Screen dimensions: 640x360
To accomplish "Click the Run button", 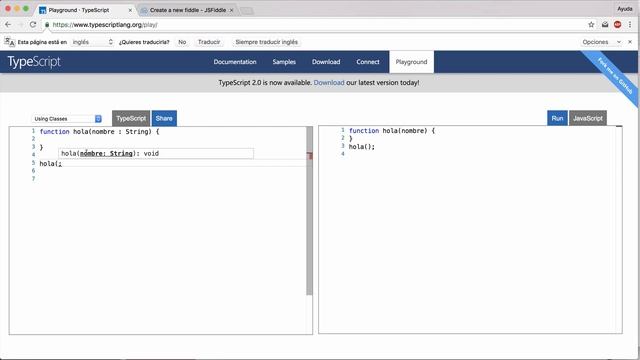I will point(557,118).
